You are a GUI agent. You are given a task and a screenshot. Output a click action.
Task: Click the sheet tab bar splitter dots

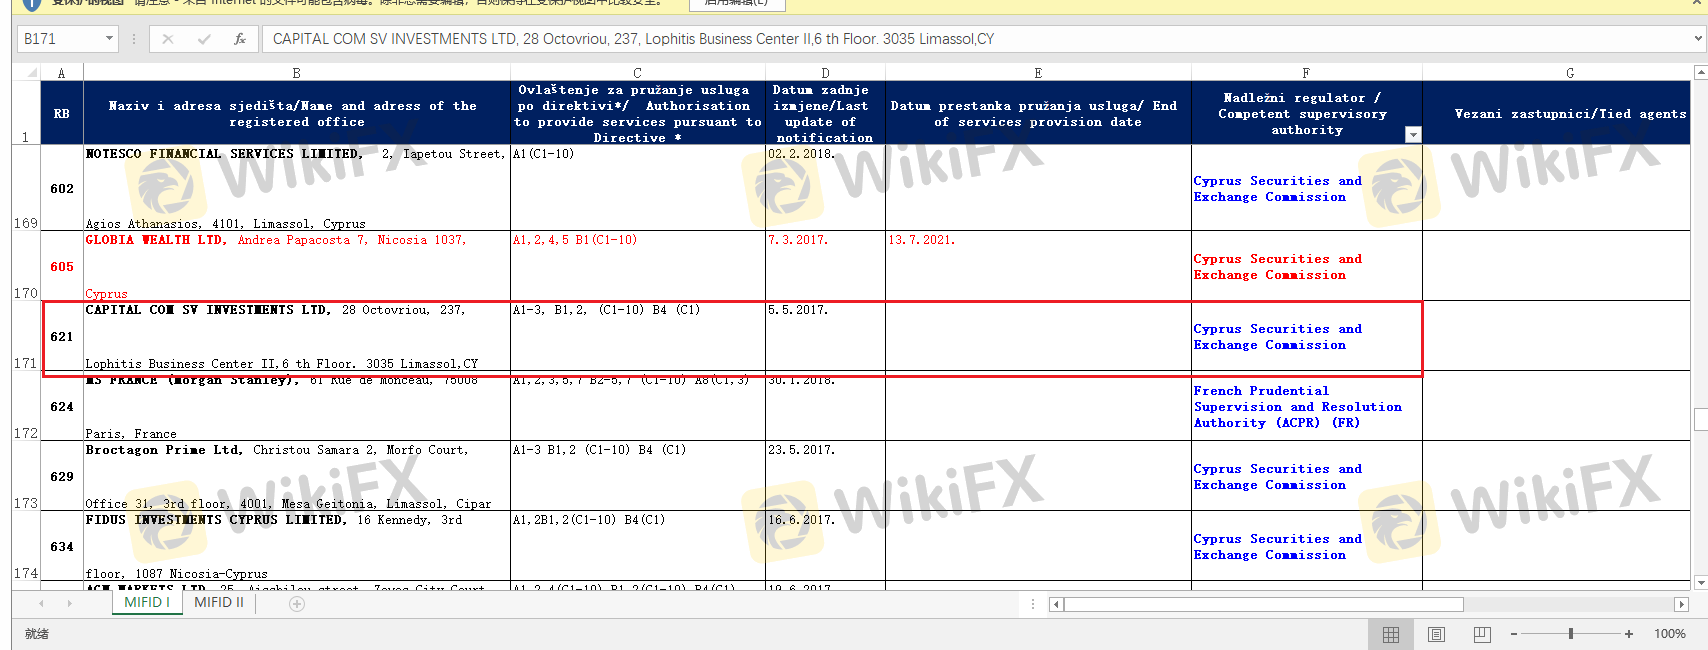click(x=1032, y=604)
